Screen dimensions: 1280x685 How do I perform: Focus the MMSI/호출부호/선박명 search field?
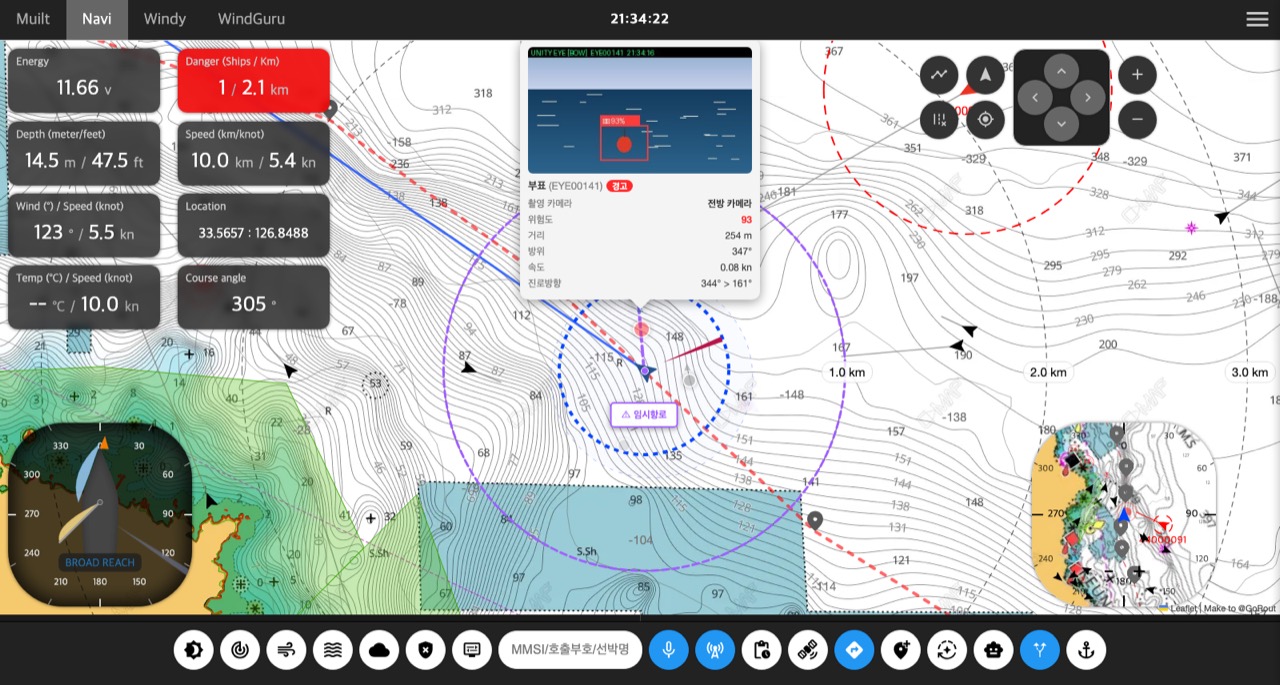point(570,650)
